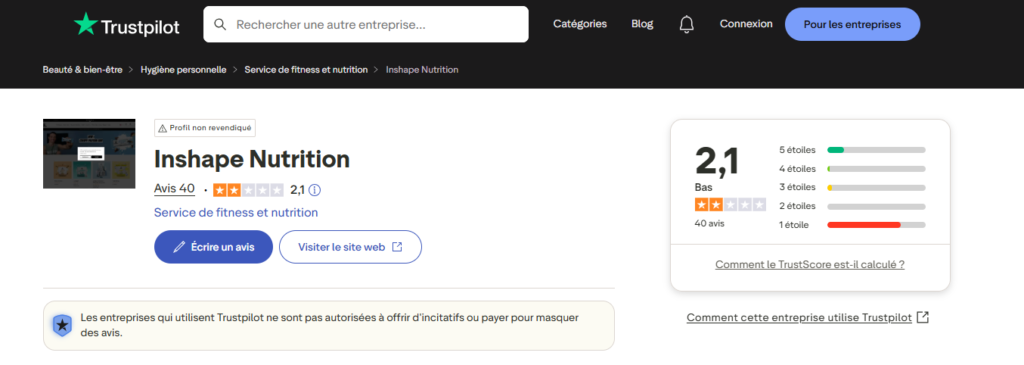Open Comment le TrustScore est-il calculé link
Image resolution: width=1024 pixels, height=365 pixels.
810,264
